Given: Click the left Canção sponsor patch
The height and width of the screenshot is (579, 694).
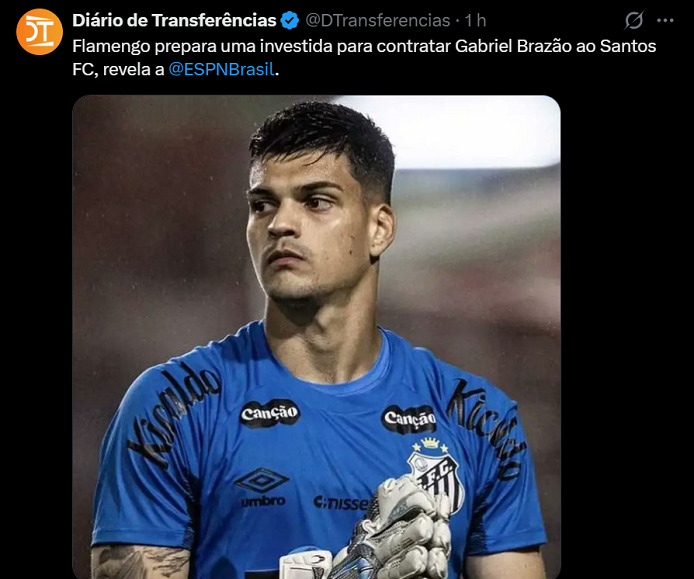Looking at the screenshot, I should click(x=270, y=413).
